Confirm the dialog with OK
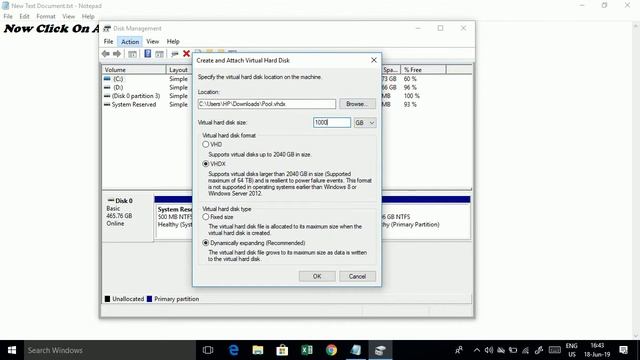The image size is (640, 360). click(x=317, y=276)
